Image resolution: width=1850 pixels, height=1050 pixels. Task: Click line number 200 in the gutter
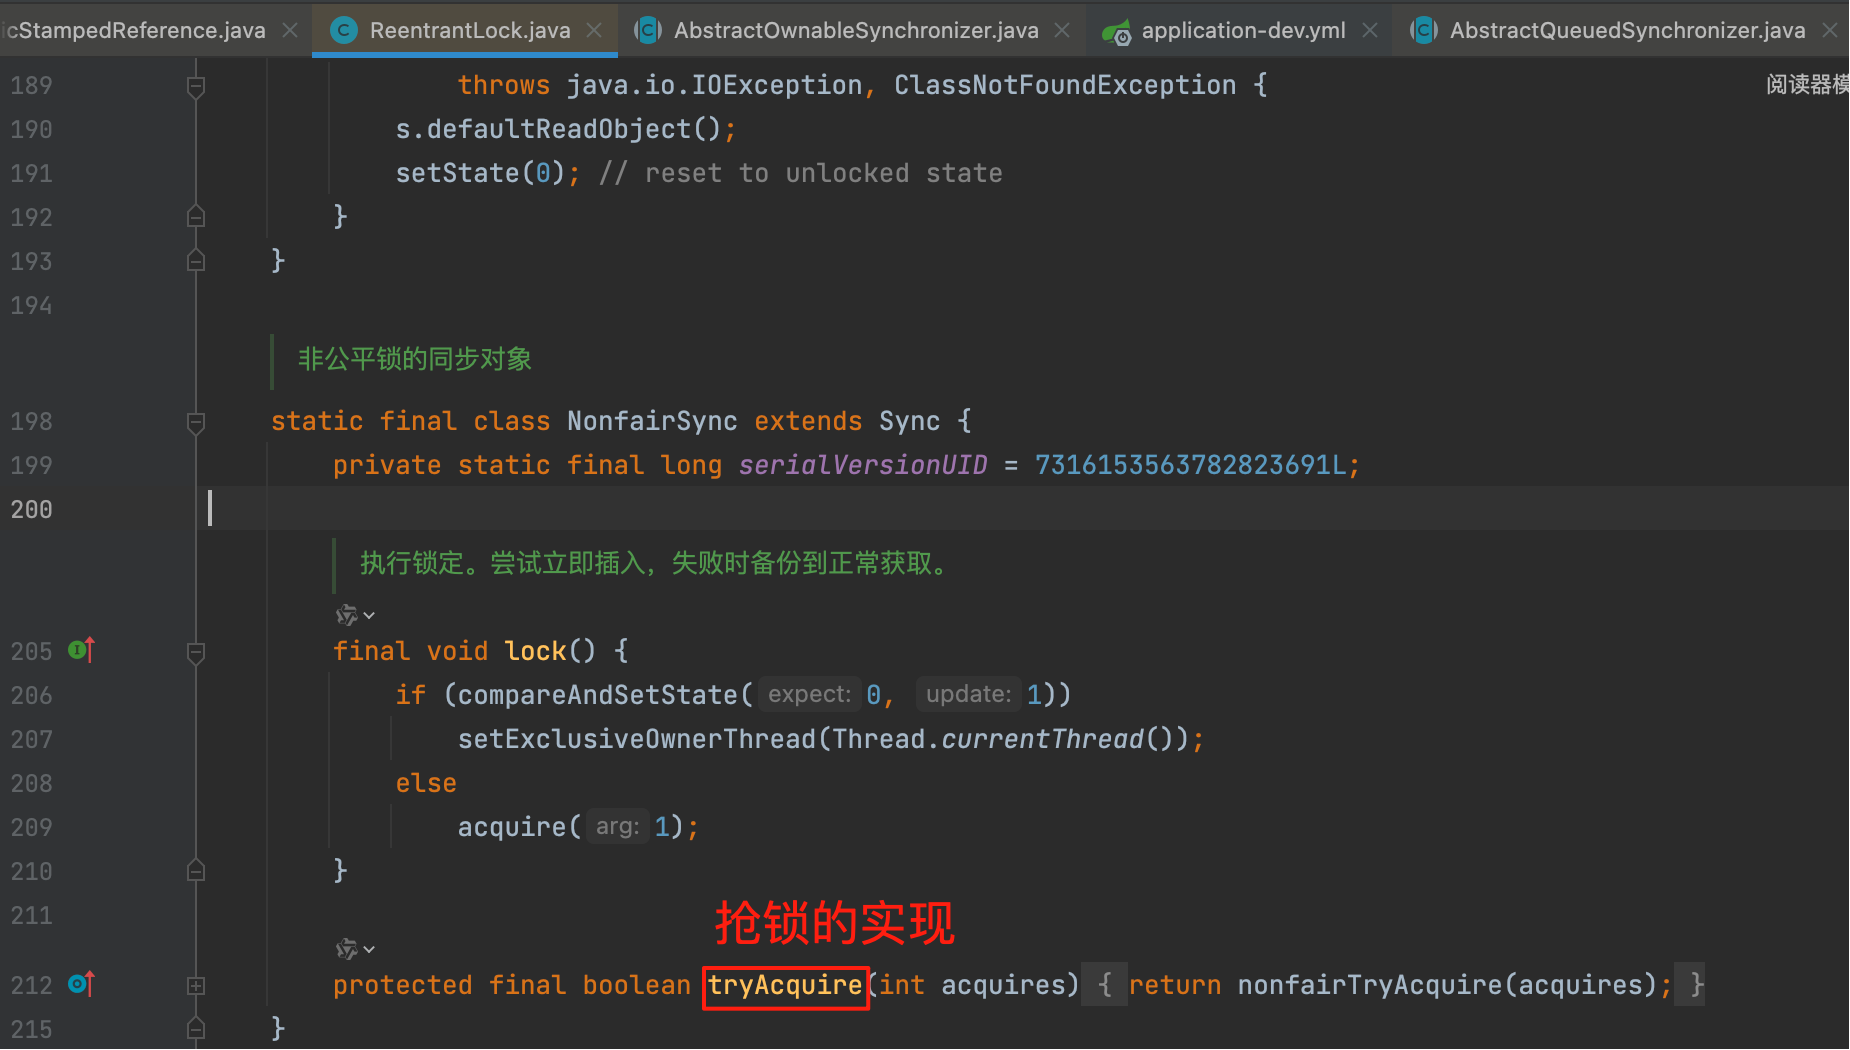31,510
